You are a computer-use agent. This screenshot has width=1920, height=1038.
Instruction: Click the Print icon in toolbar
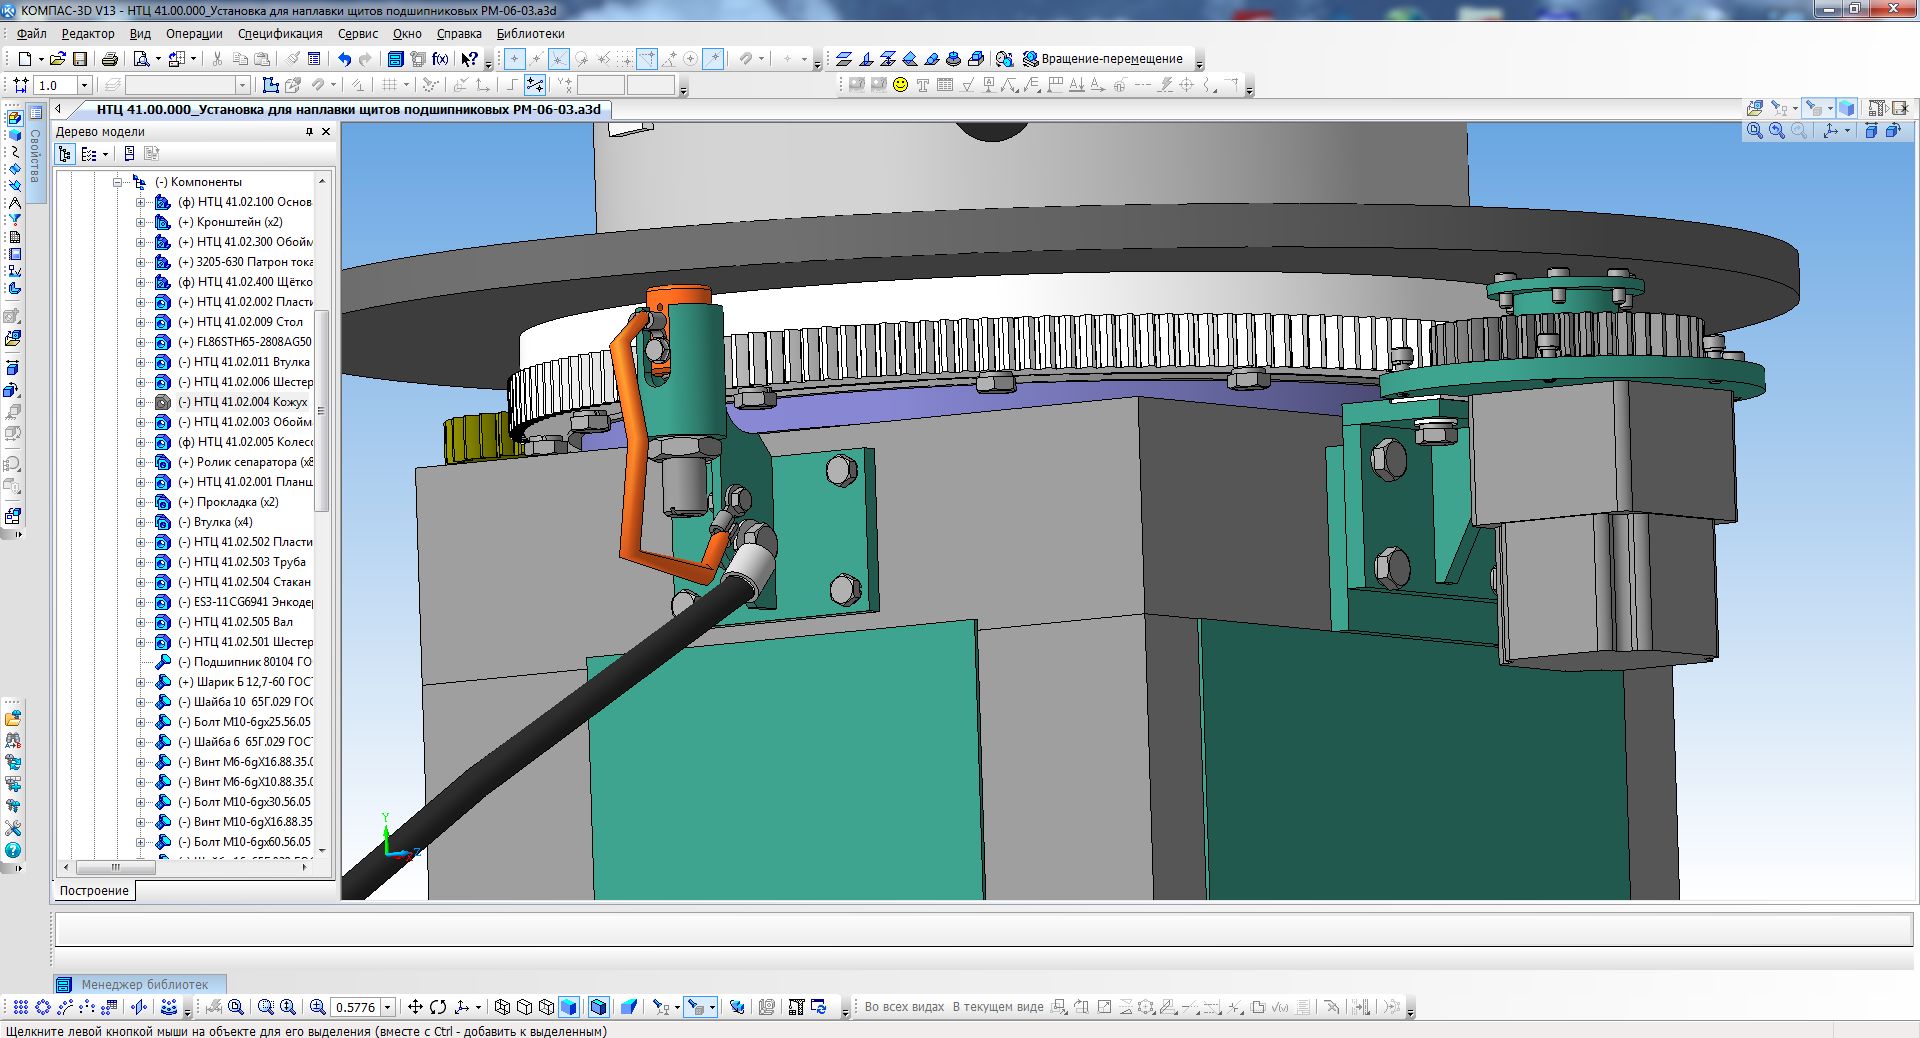(x=110, y=59)
